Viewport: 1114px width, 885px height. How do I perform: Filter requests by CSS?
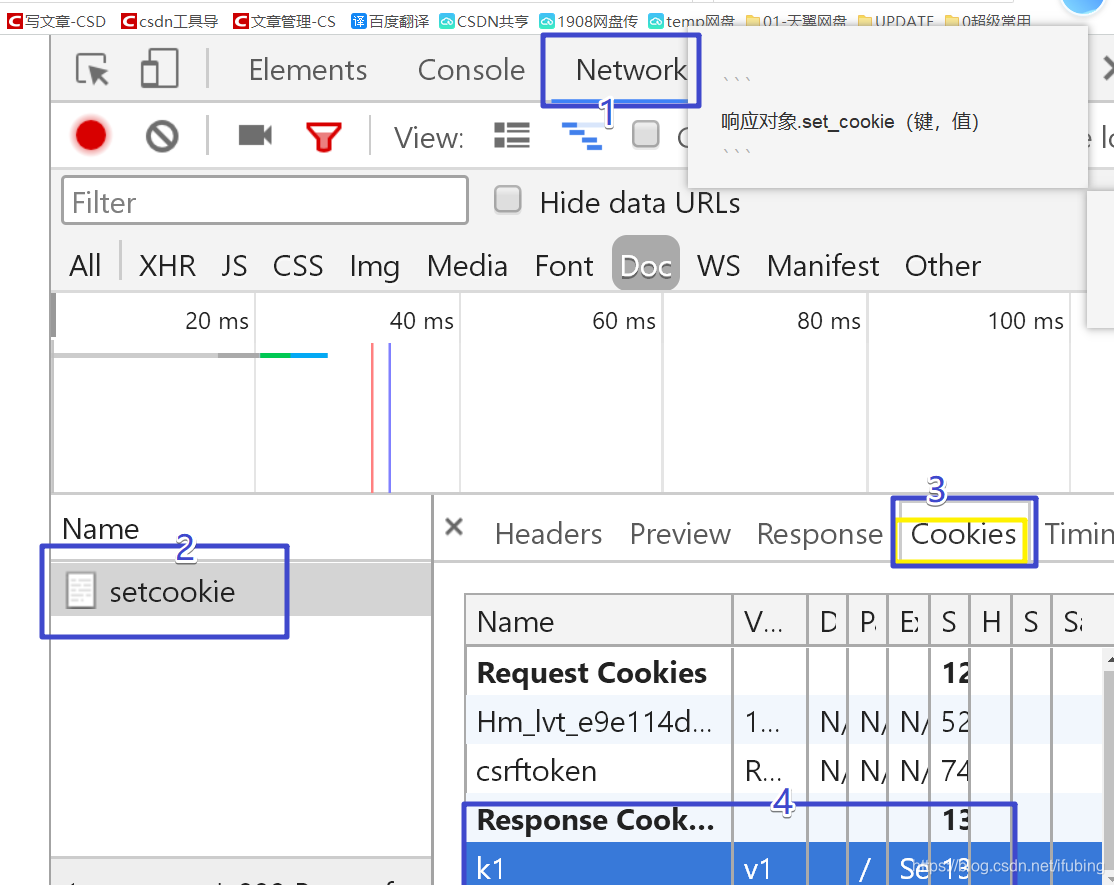(x=298, y=266)
